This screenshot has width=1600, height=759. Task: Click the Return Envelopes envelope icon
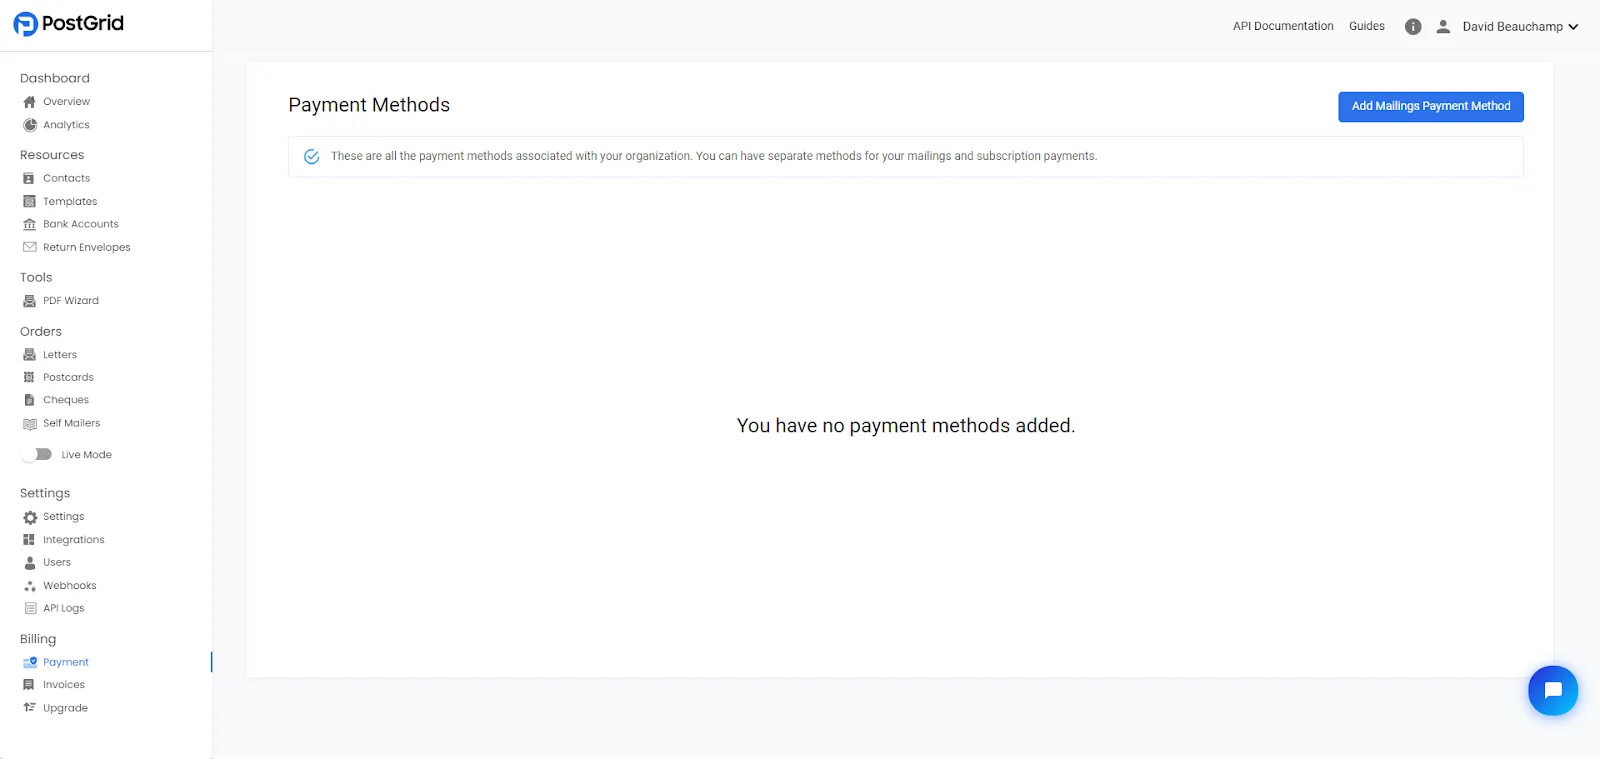click(x=30, y=247)
